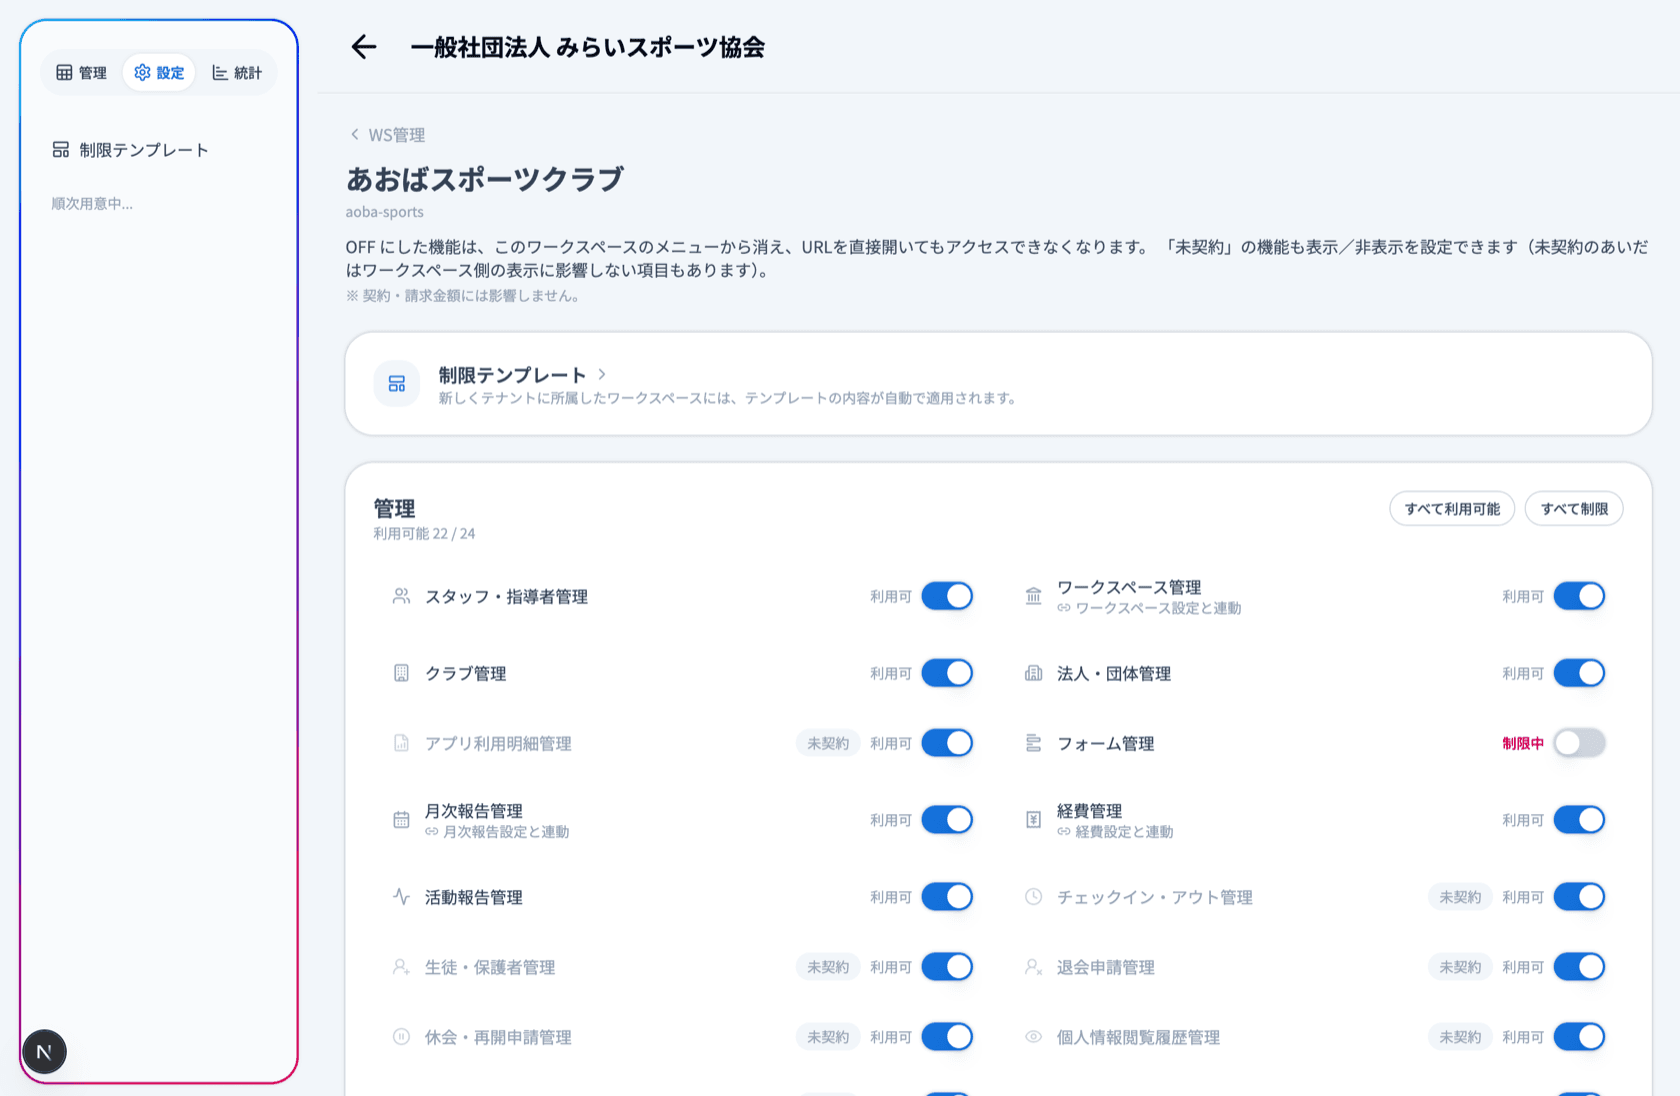
Task: Click the chevron before WS管理
Action: point(354,134)
